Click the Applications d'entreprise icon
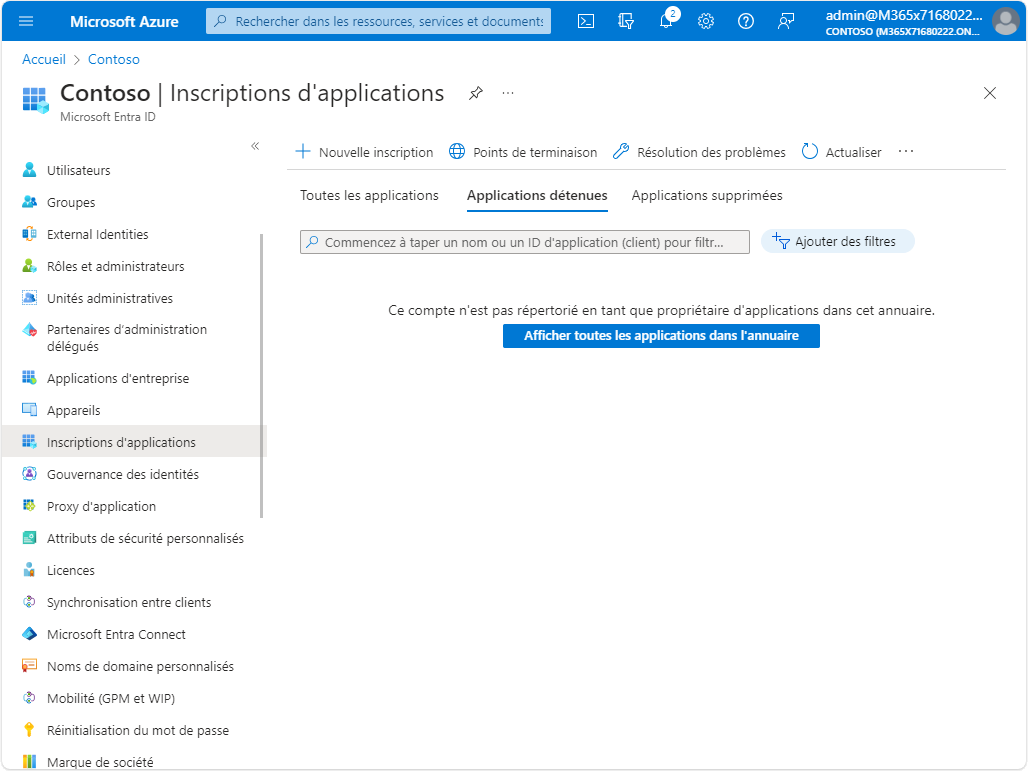This screenshot has width=1028, height=771. tap(30, 378)
